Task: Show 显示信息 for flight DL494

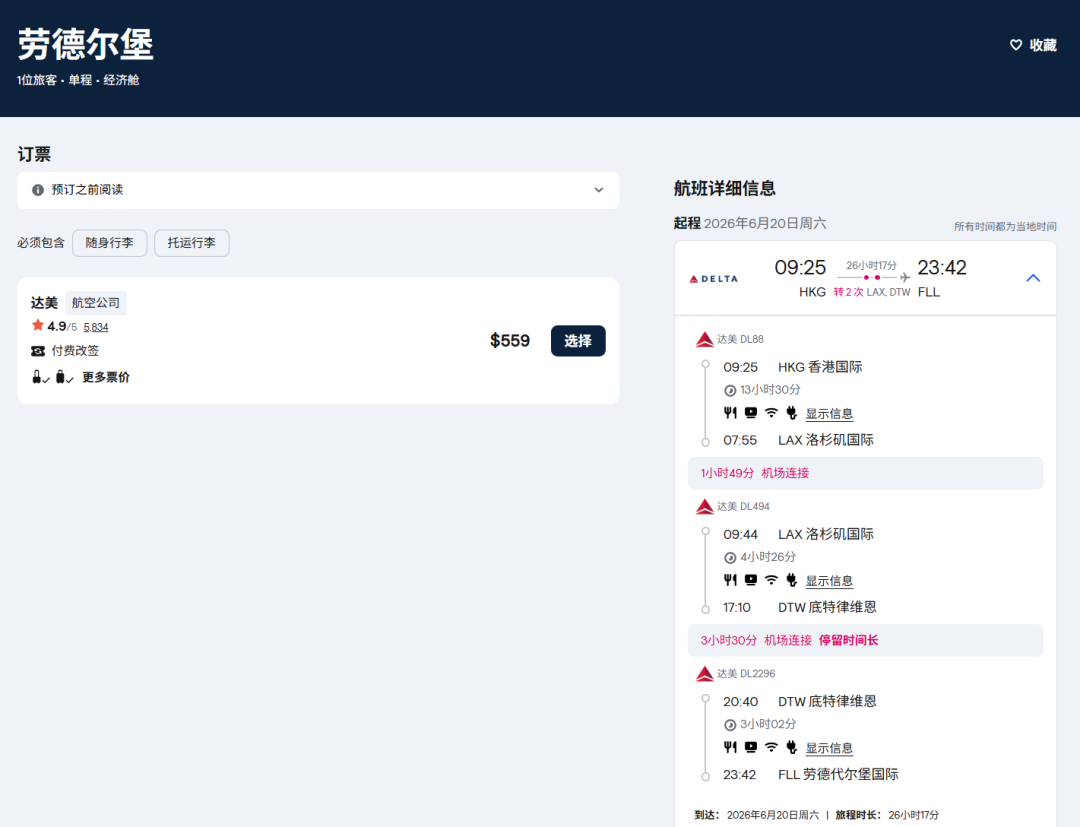Action: point(829,581)
